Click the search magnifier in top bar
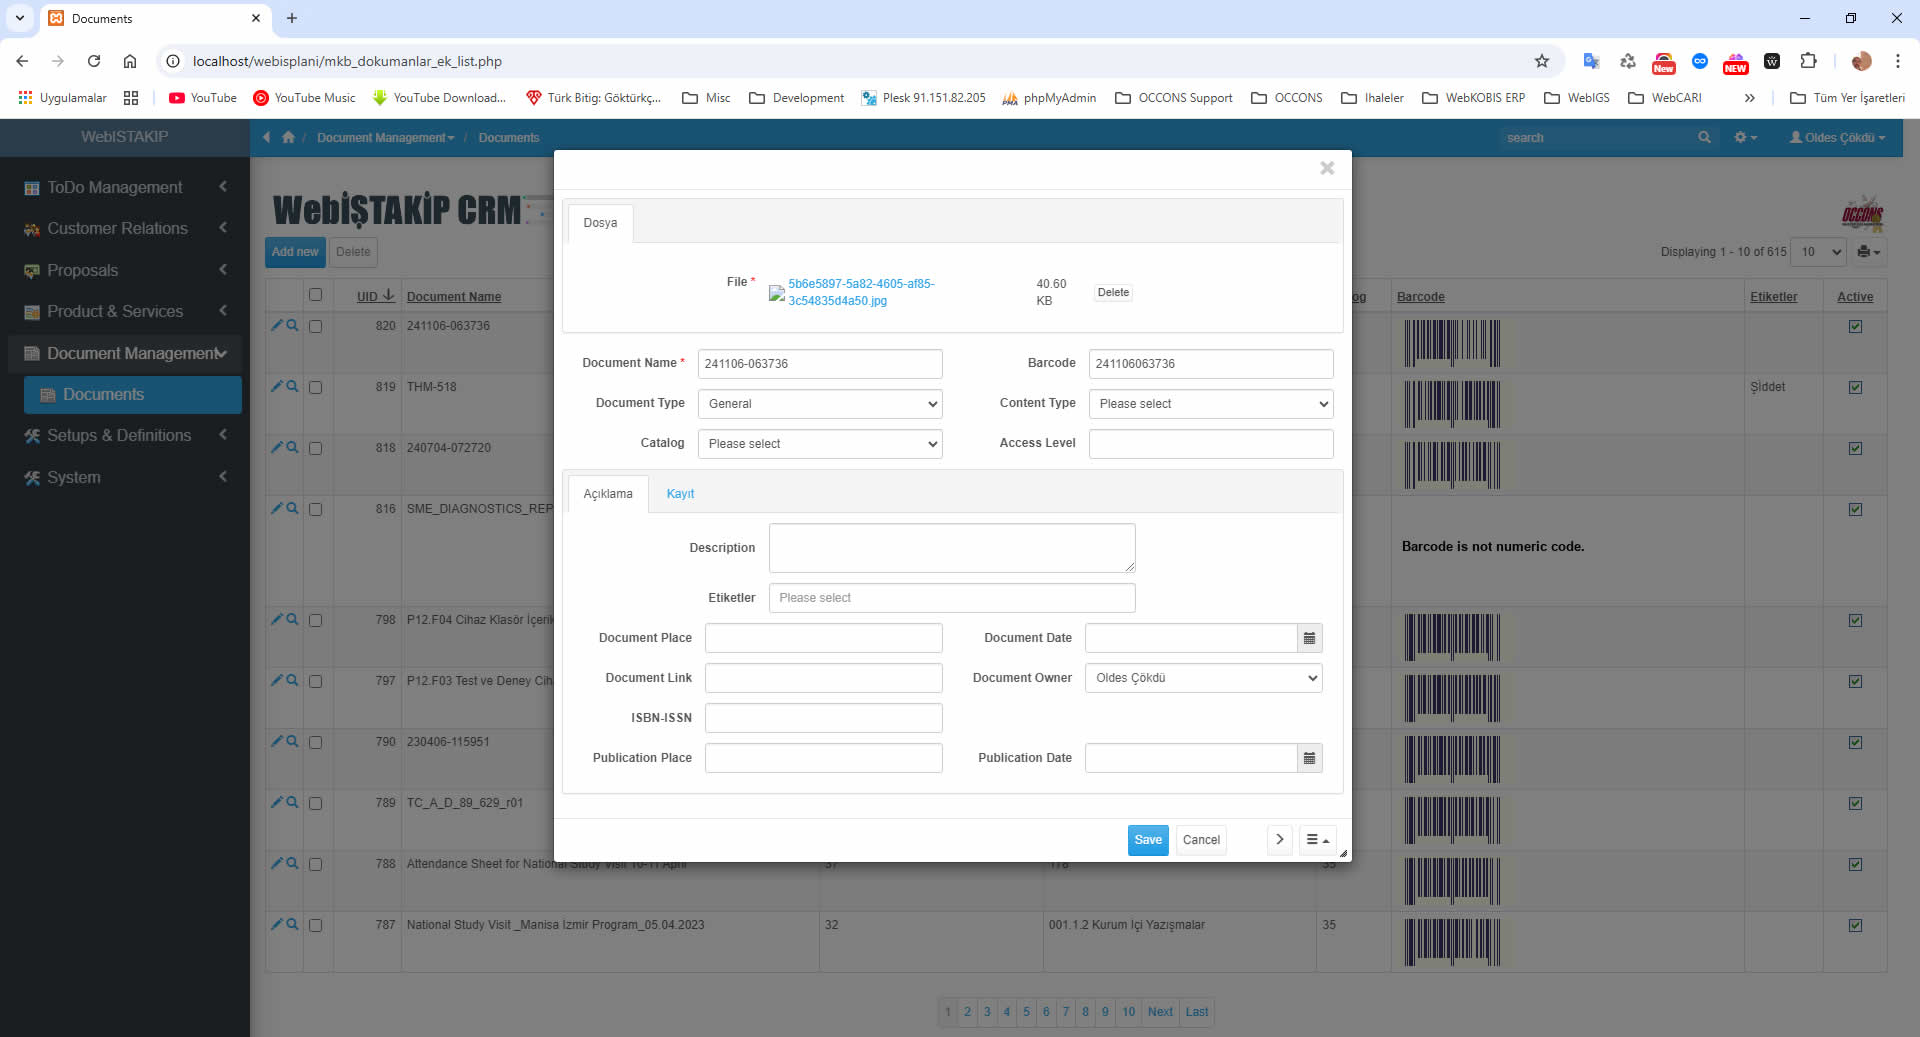1920x1037 pixels. pyautogui.click(x=1704, y=137)
